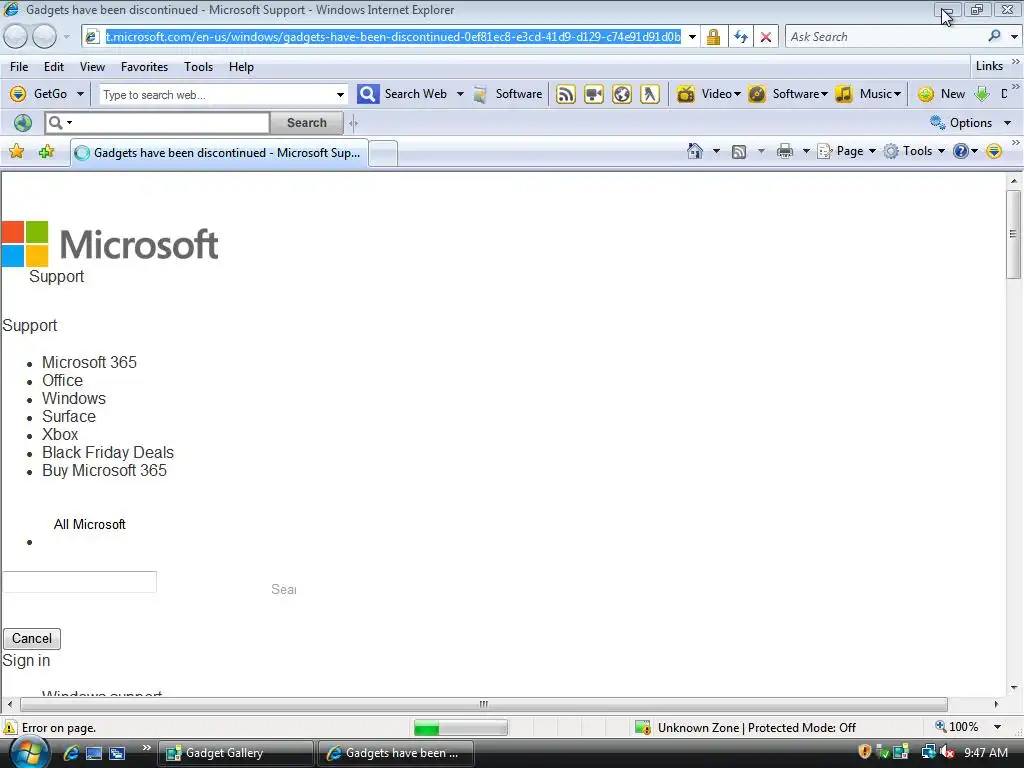Open the RSS feed icon on GetGo toolbar

566,94
